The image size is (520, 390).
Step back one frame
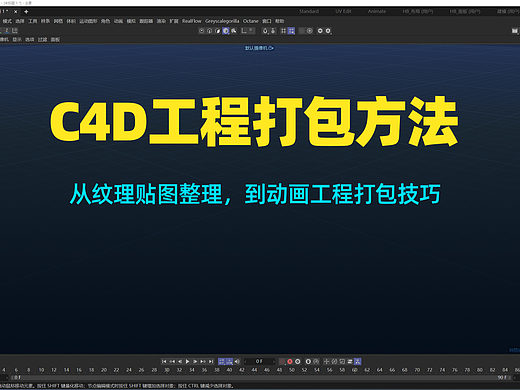tap(180, 361)
